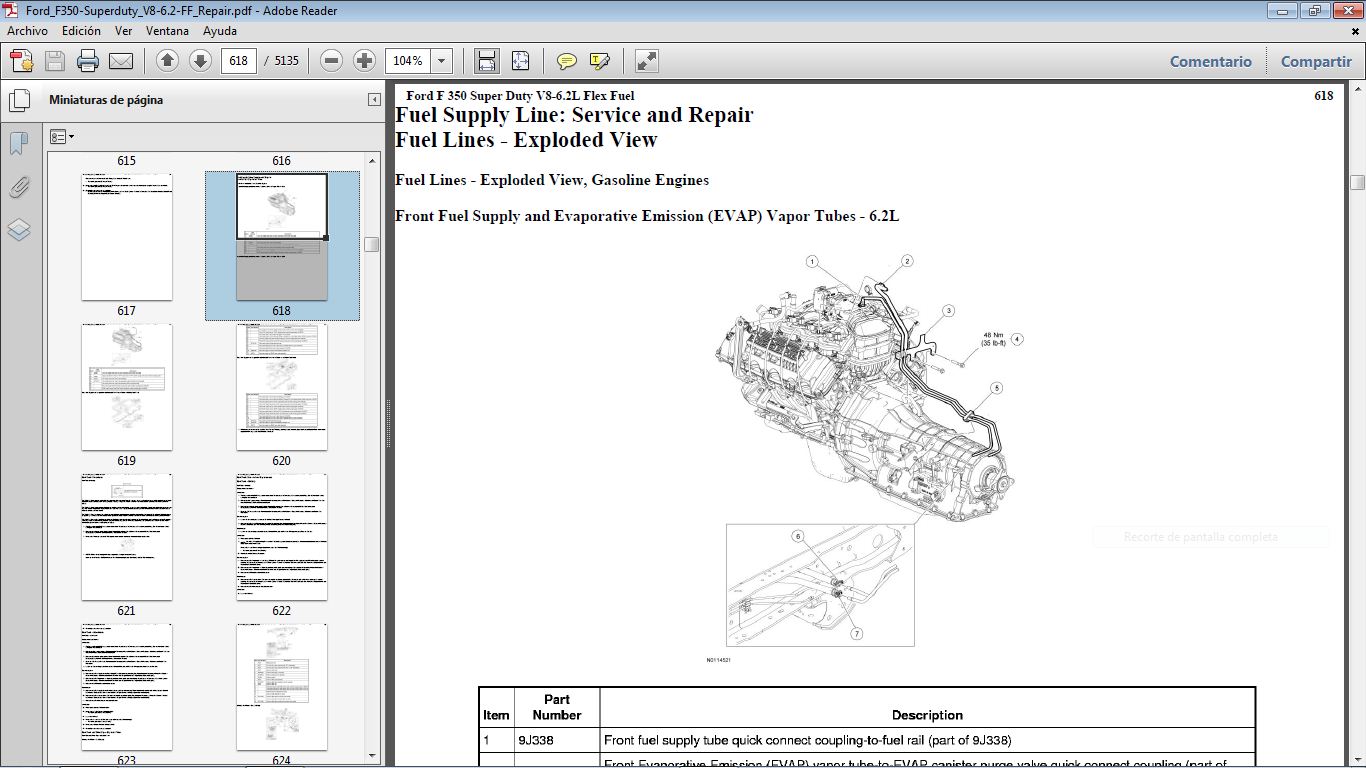
Task: Open the Ver menu
Action: click(x=123, y=31)
